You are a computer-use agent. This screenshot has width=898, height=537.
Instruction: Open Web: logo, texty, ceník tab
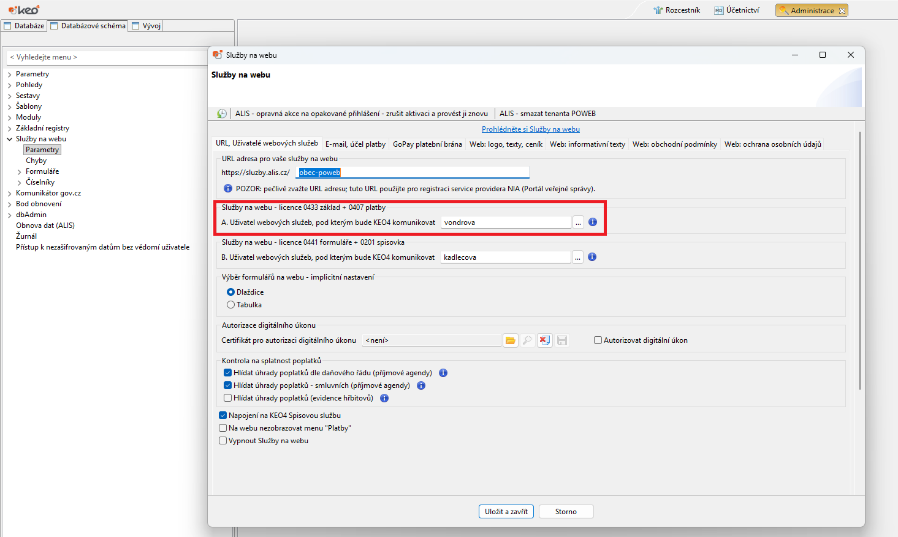[506, 144]
